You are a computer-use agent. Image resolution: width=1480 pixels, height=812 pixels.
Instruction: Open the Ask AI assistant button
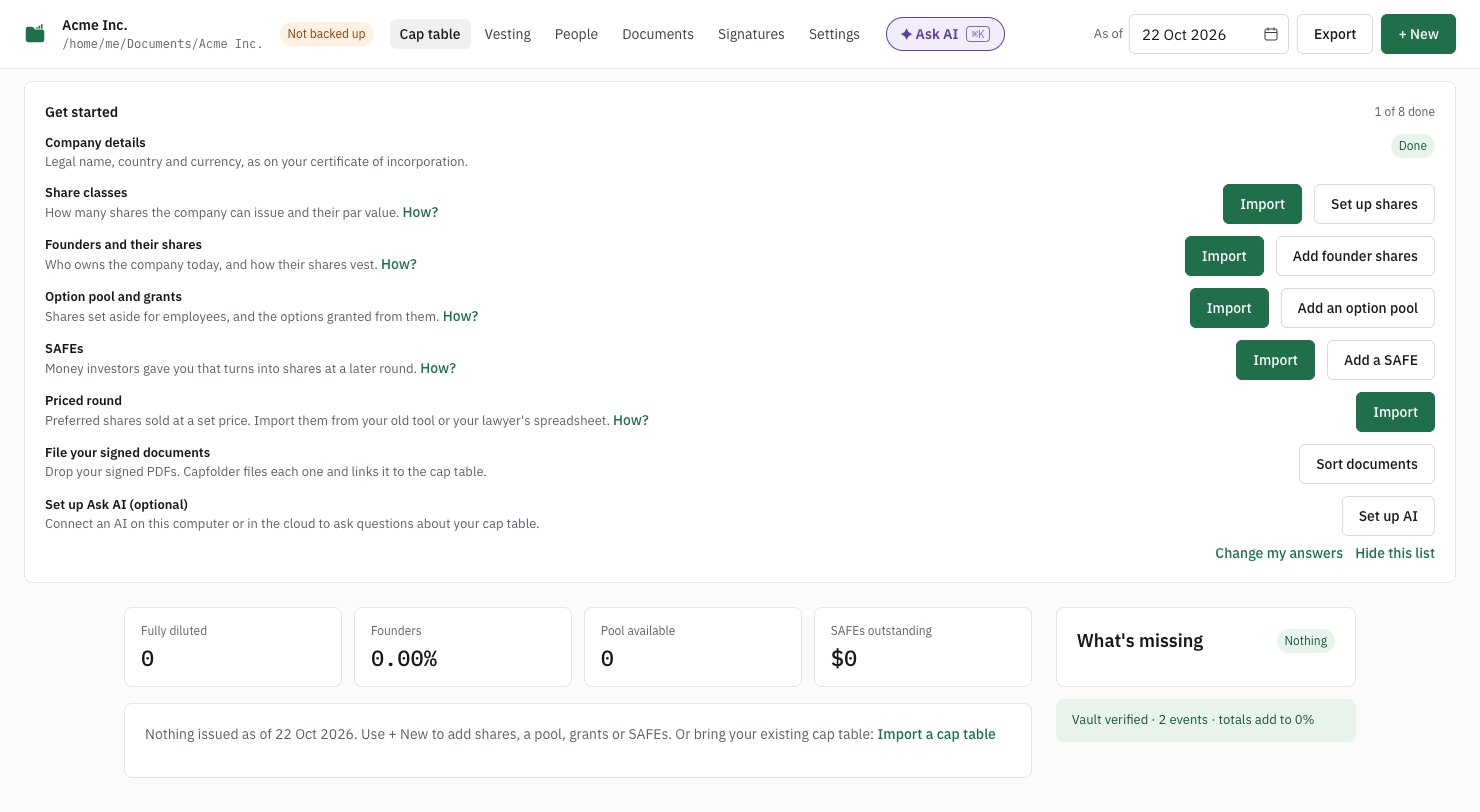pos(945,34)
